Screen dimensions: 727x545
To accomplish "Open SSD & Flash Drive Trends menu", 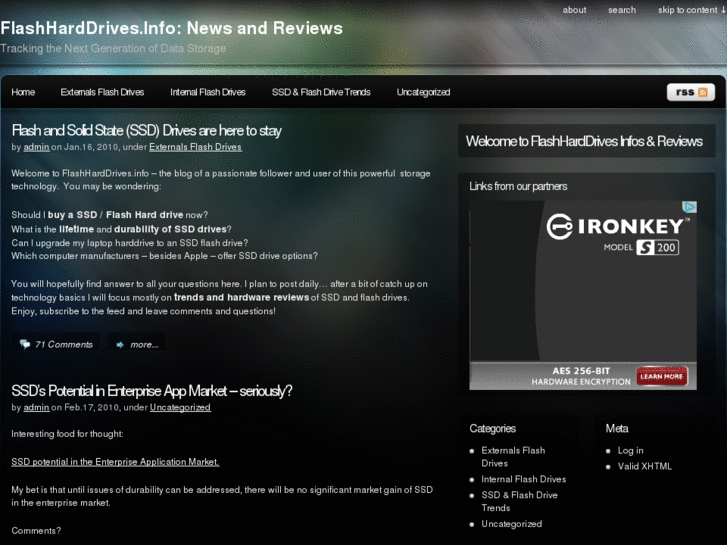I will click(x=321, y=92).
